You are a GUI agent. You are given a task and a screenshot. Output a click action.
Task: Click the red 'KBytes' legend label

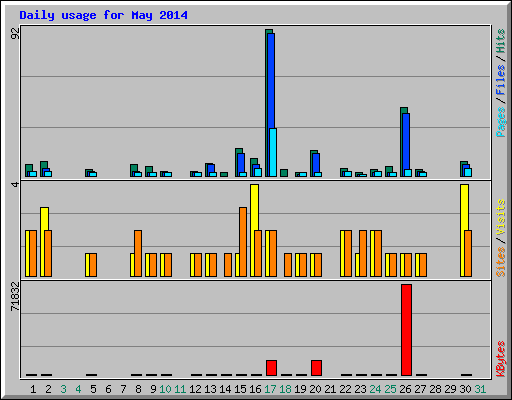[500, 359]
